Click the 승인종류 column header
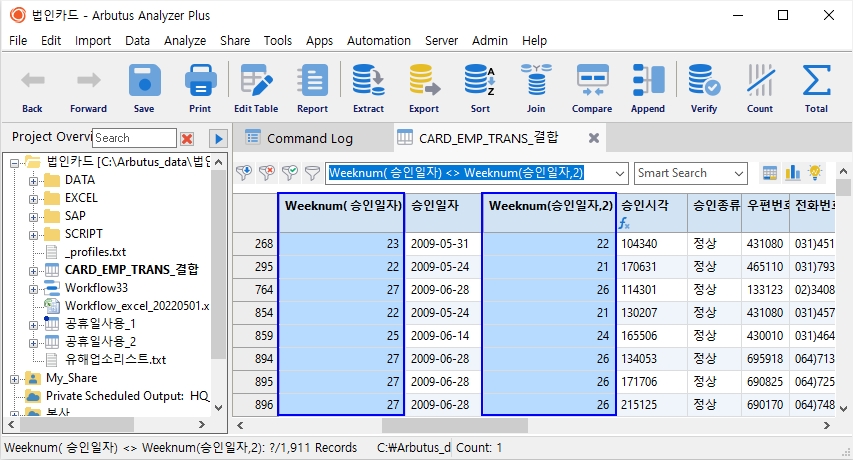The width and height of the screenshot is (853, 460). coord(714,212)
